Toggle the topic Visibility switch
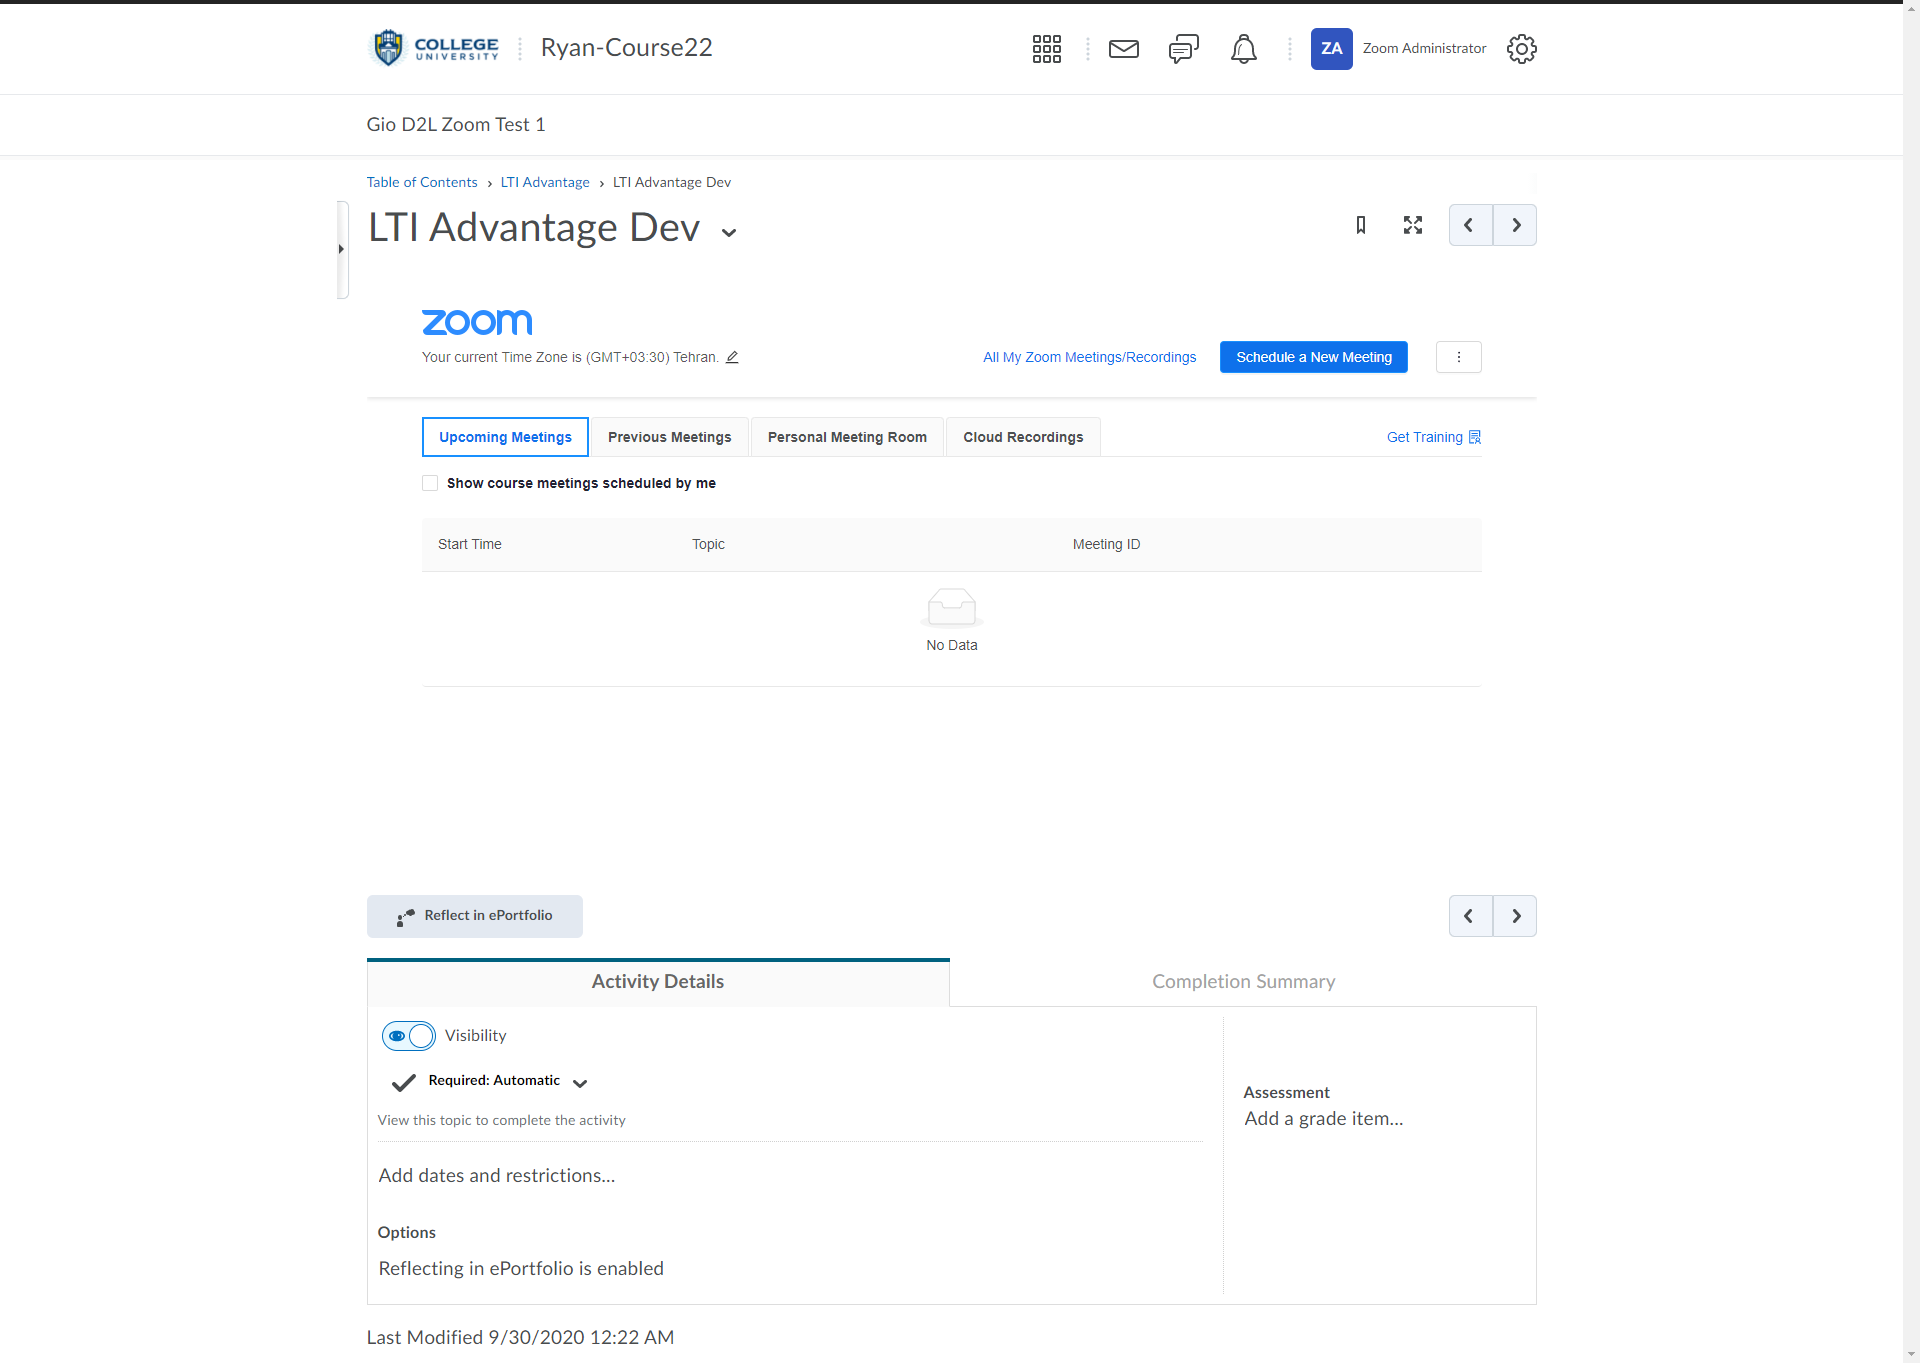Image resolution: width=1920 pixels, height=1363 pixels. (x=409, y=1036)
